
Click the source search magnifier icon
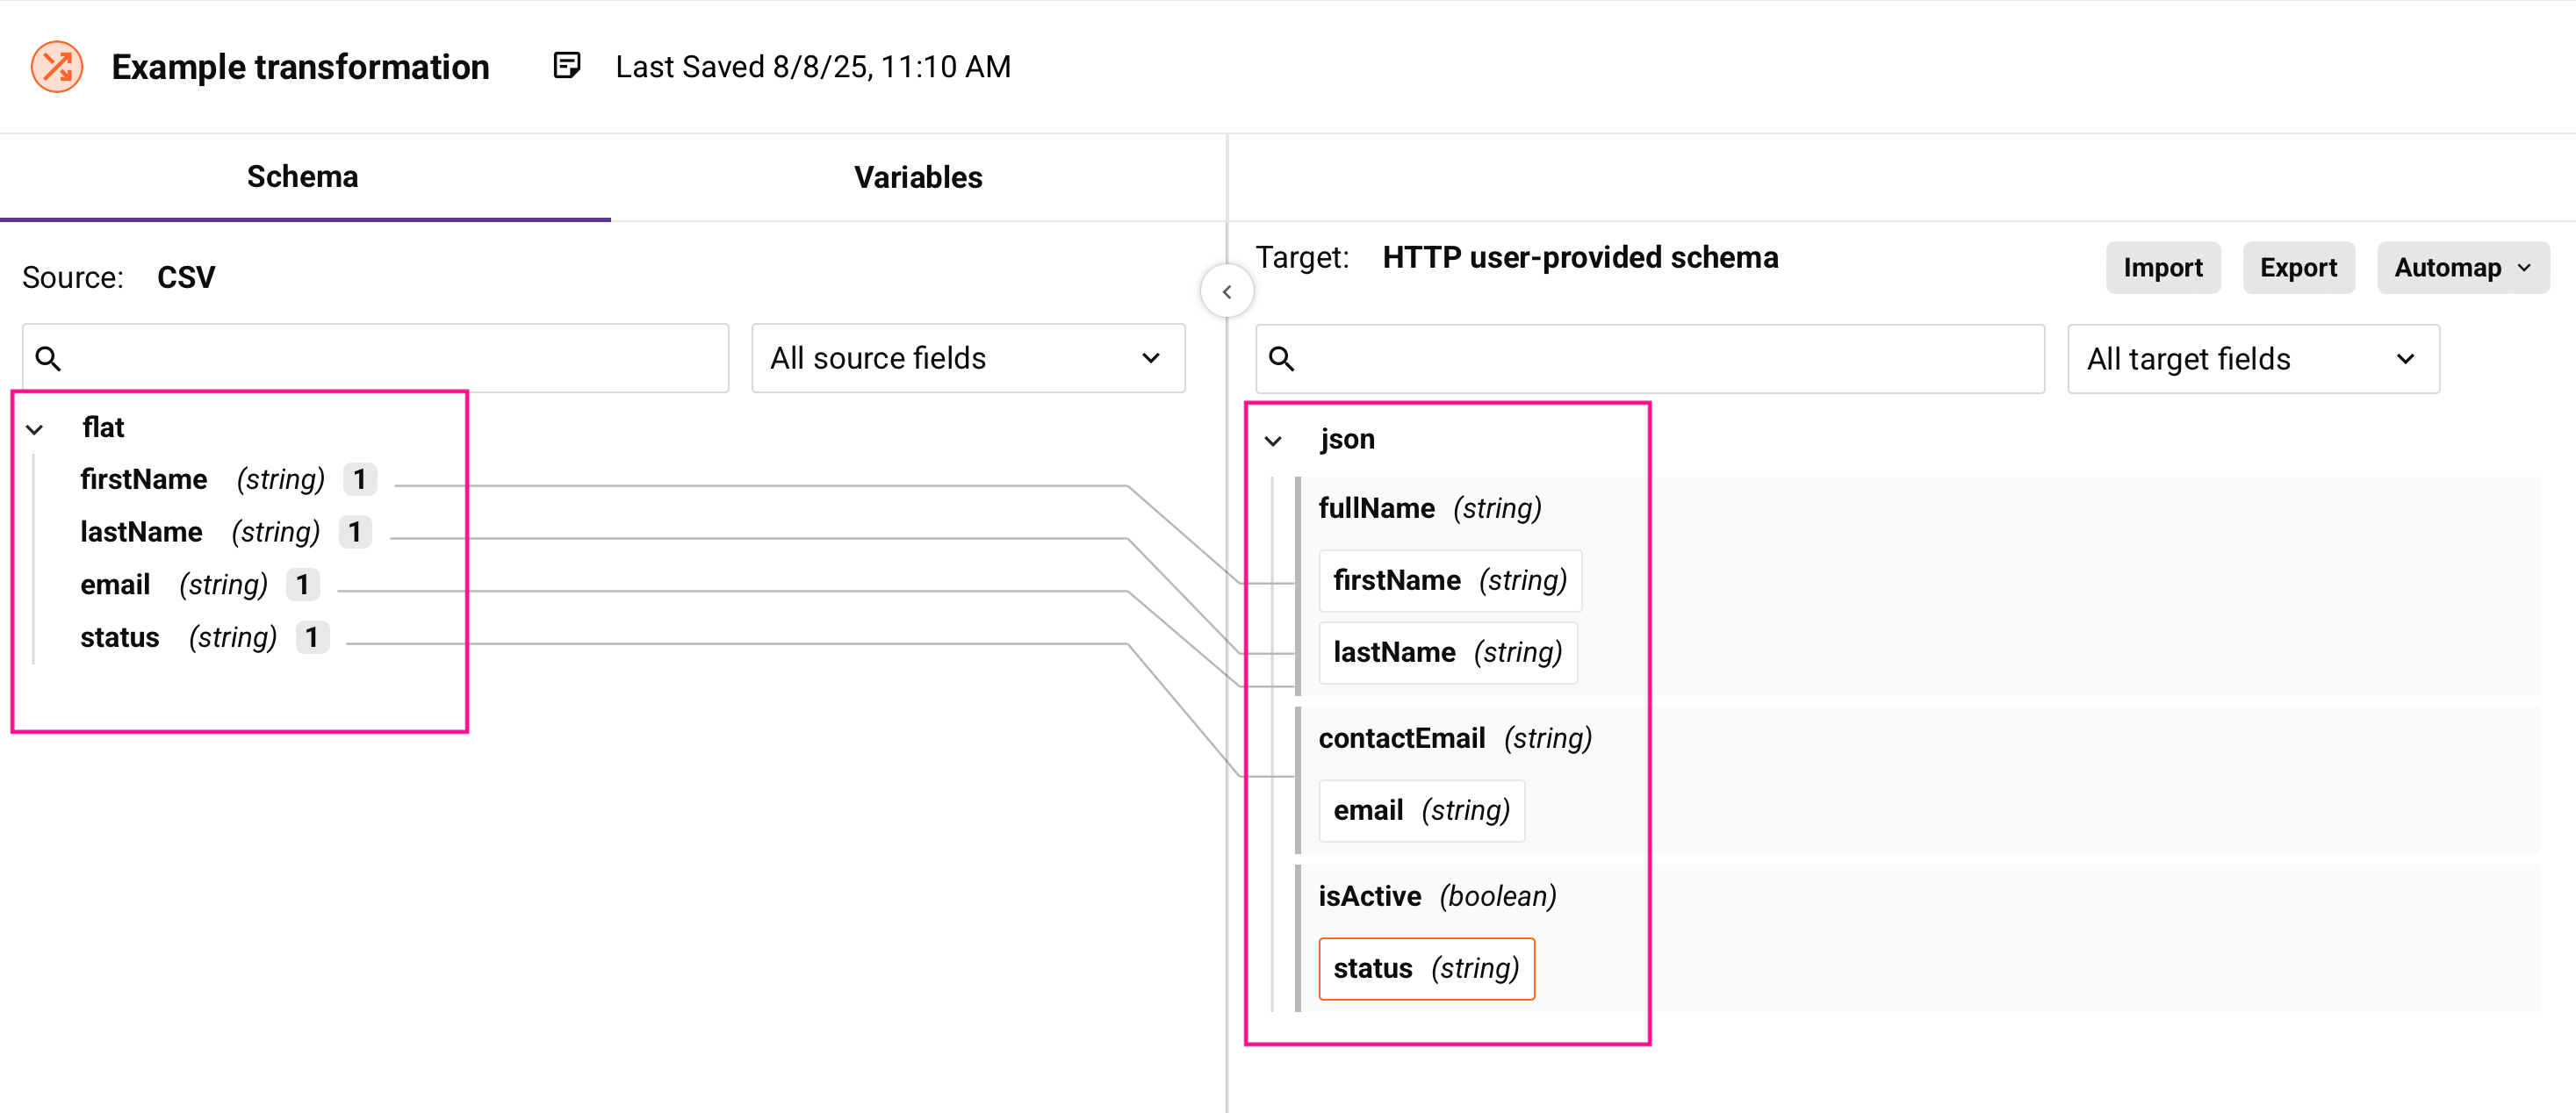[48, 358]
